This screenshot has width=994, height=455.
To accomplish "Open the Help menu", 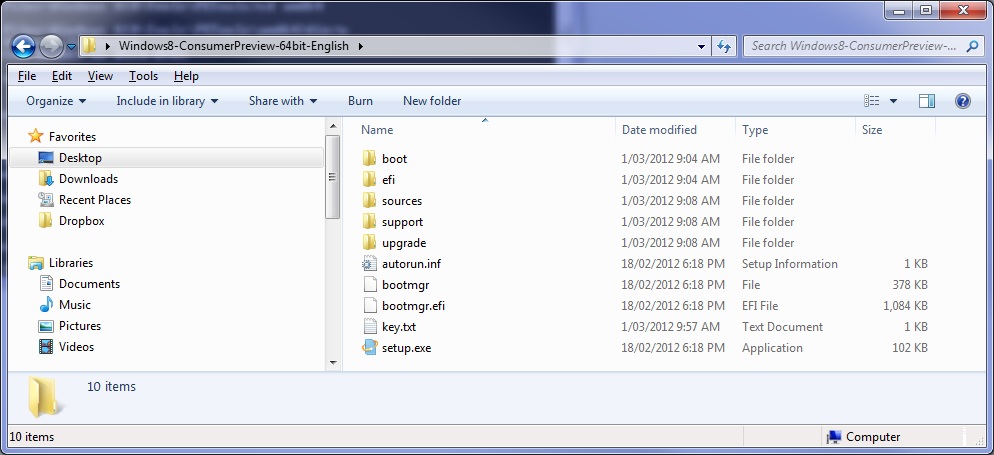I will pos(186,76).
